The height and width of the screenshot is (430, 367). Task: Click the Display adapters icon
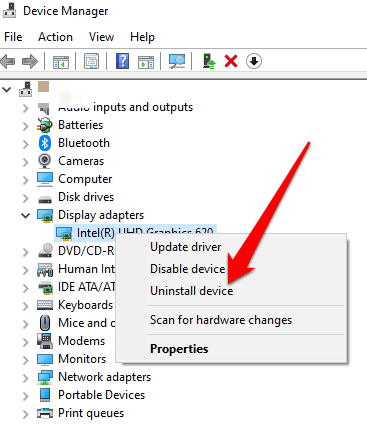pos(45,216)
